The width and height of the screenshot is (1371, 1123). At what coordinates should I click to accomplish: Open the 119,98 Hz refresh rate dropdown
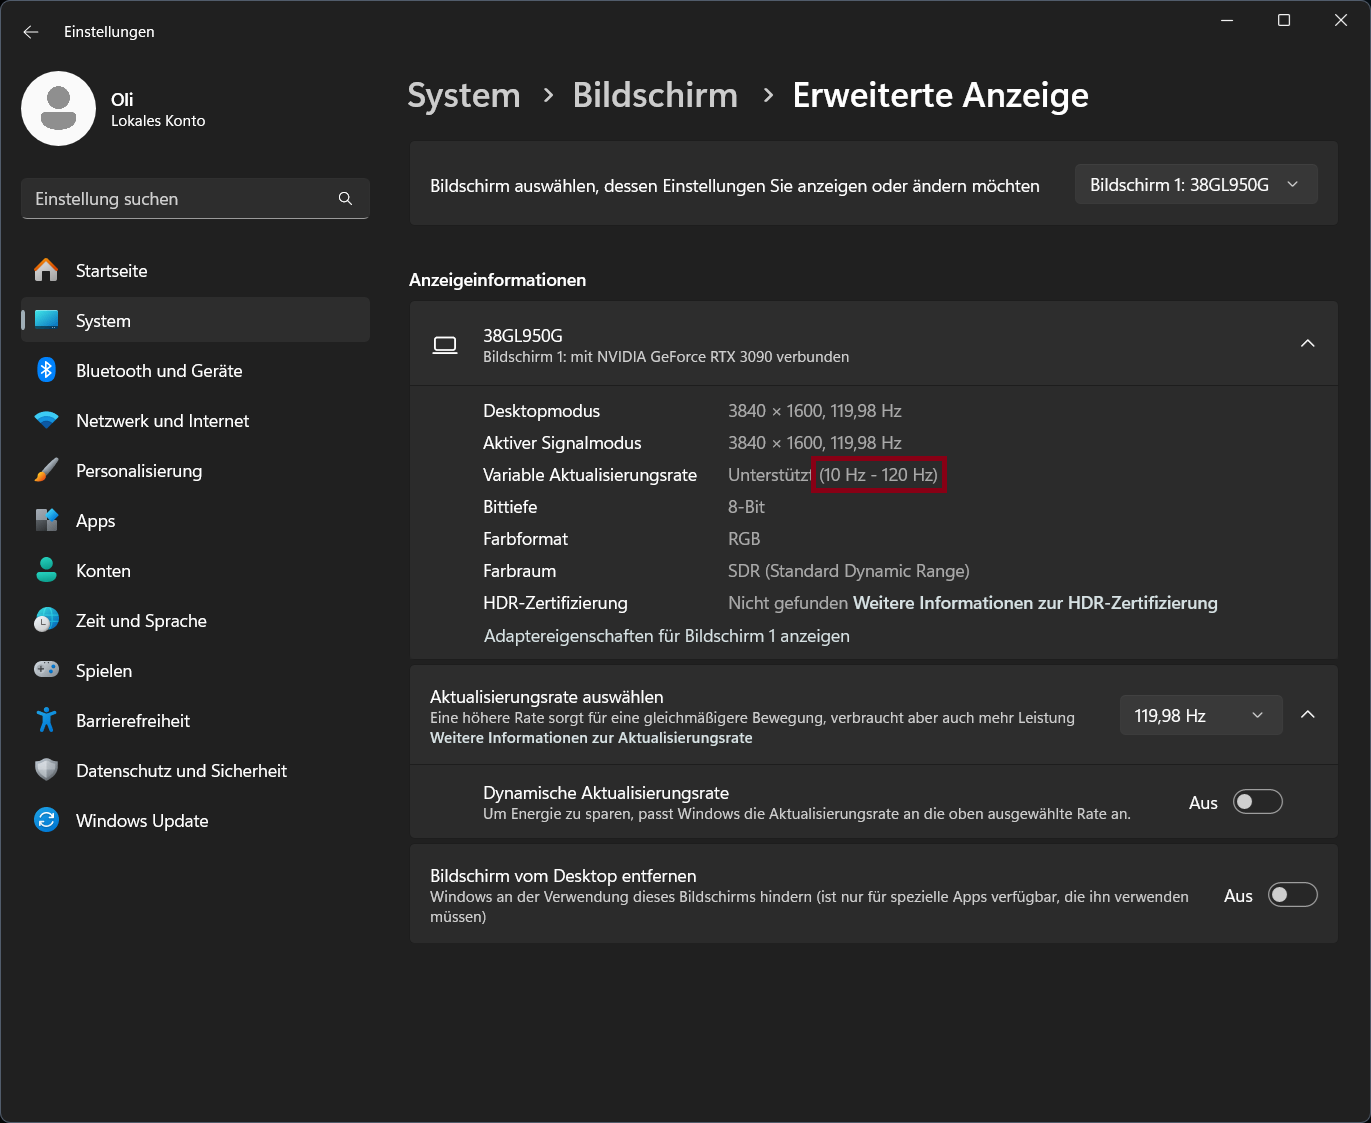pos(1201,715)
